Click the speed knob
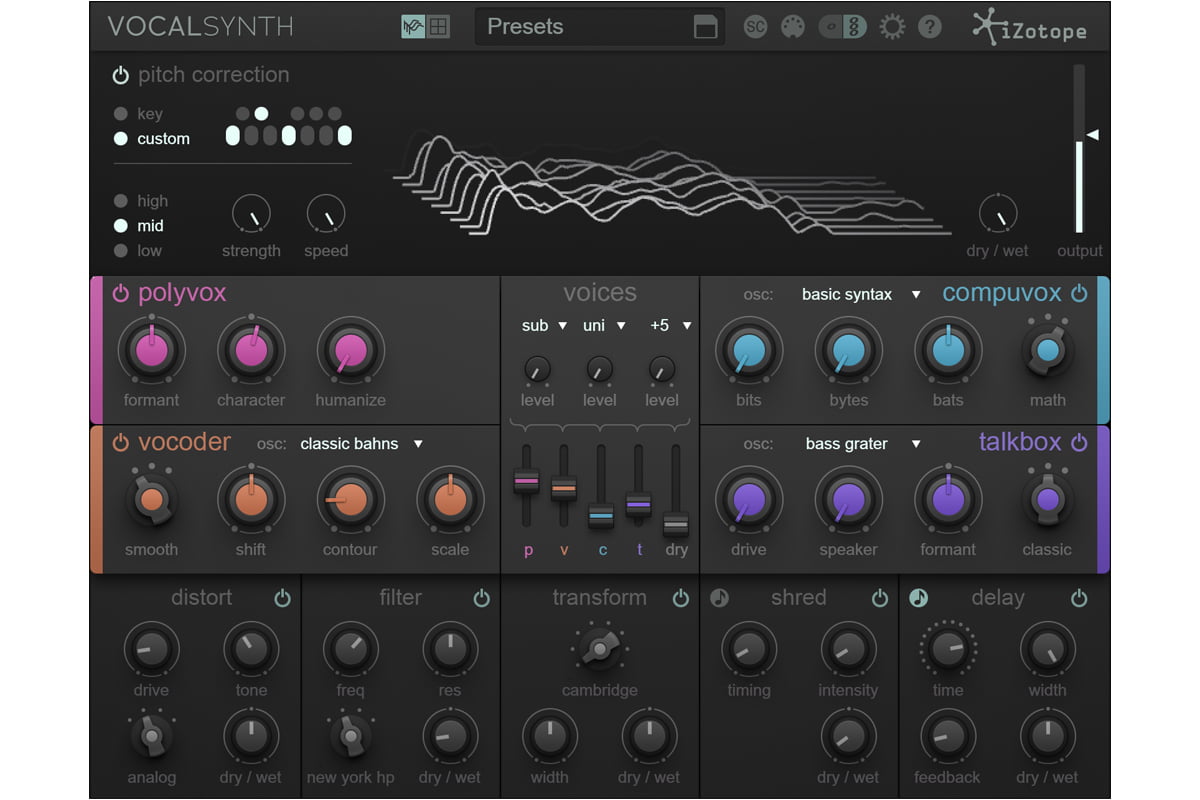This screenshot has width=1200, height=800. click(x=326, y=214)
